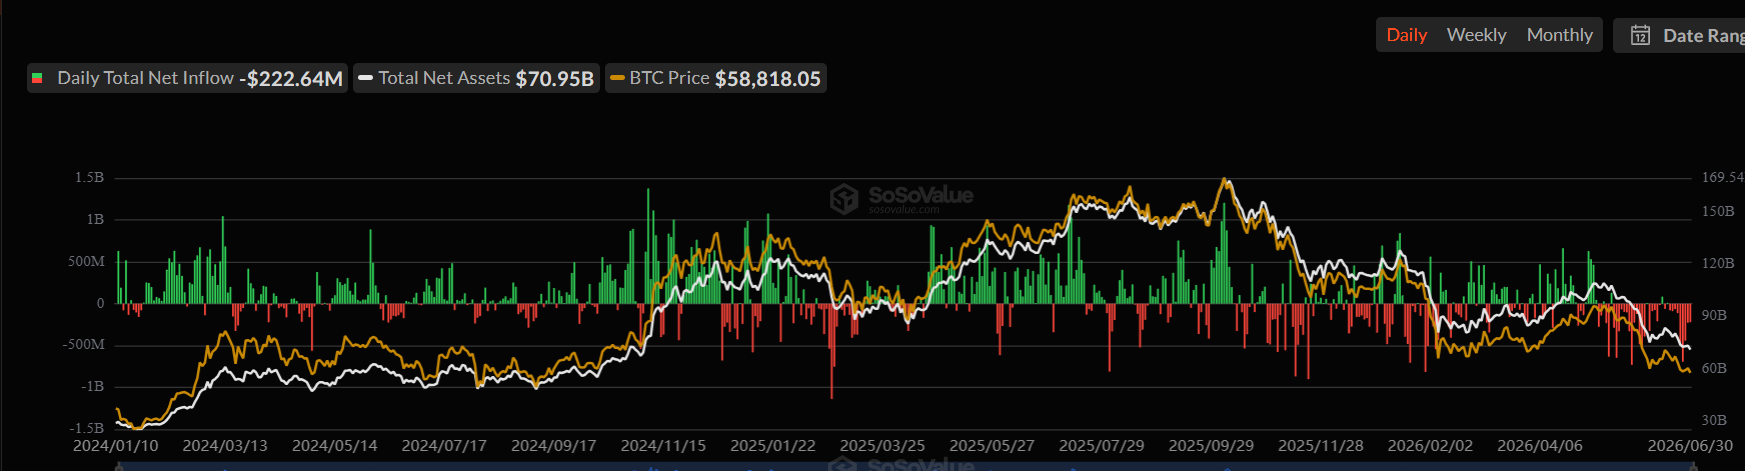
Task: Click the 2026/02/02 date label
Action: tap(1430, 445)
